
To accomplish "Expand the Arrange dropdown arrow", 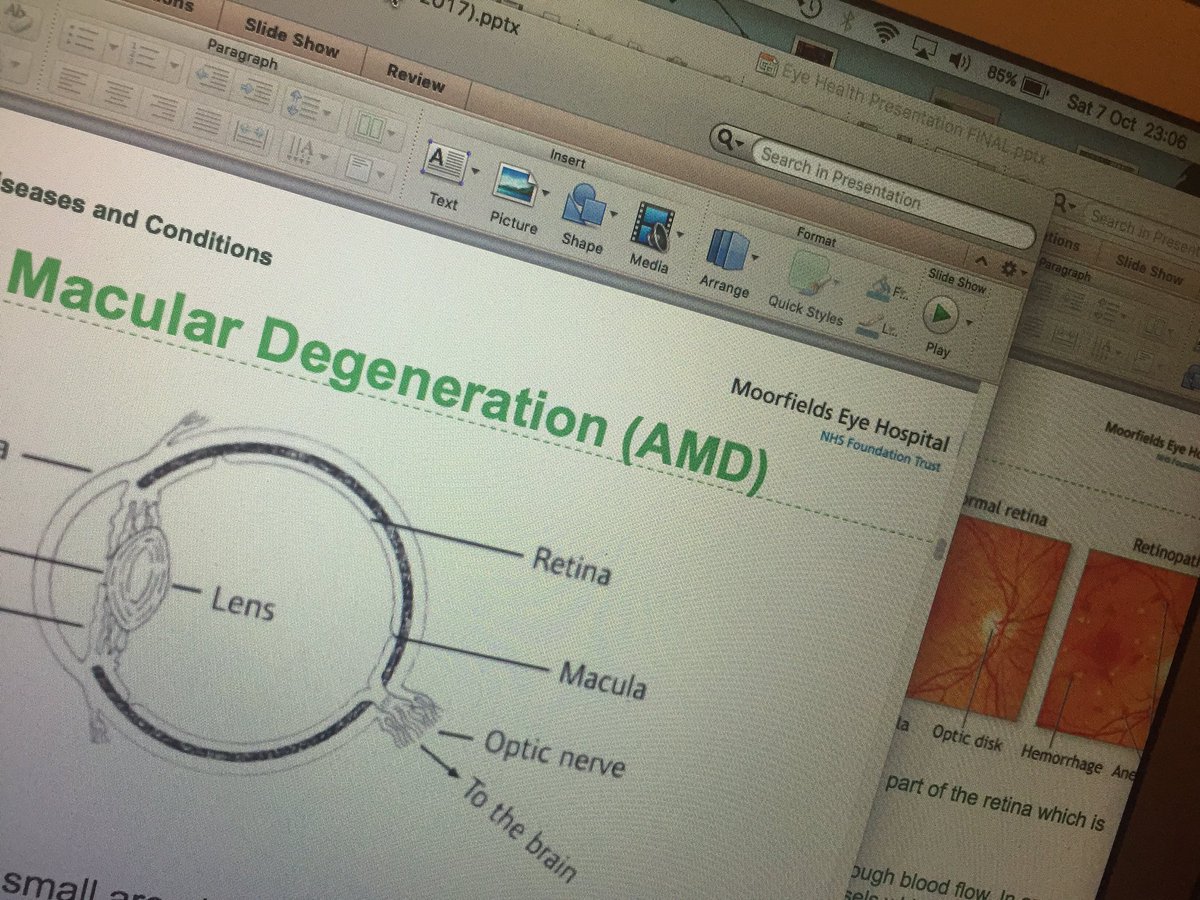I will [x=755, y=258].
